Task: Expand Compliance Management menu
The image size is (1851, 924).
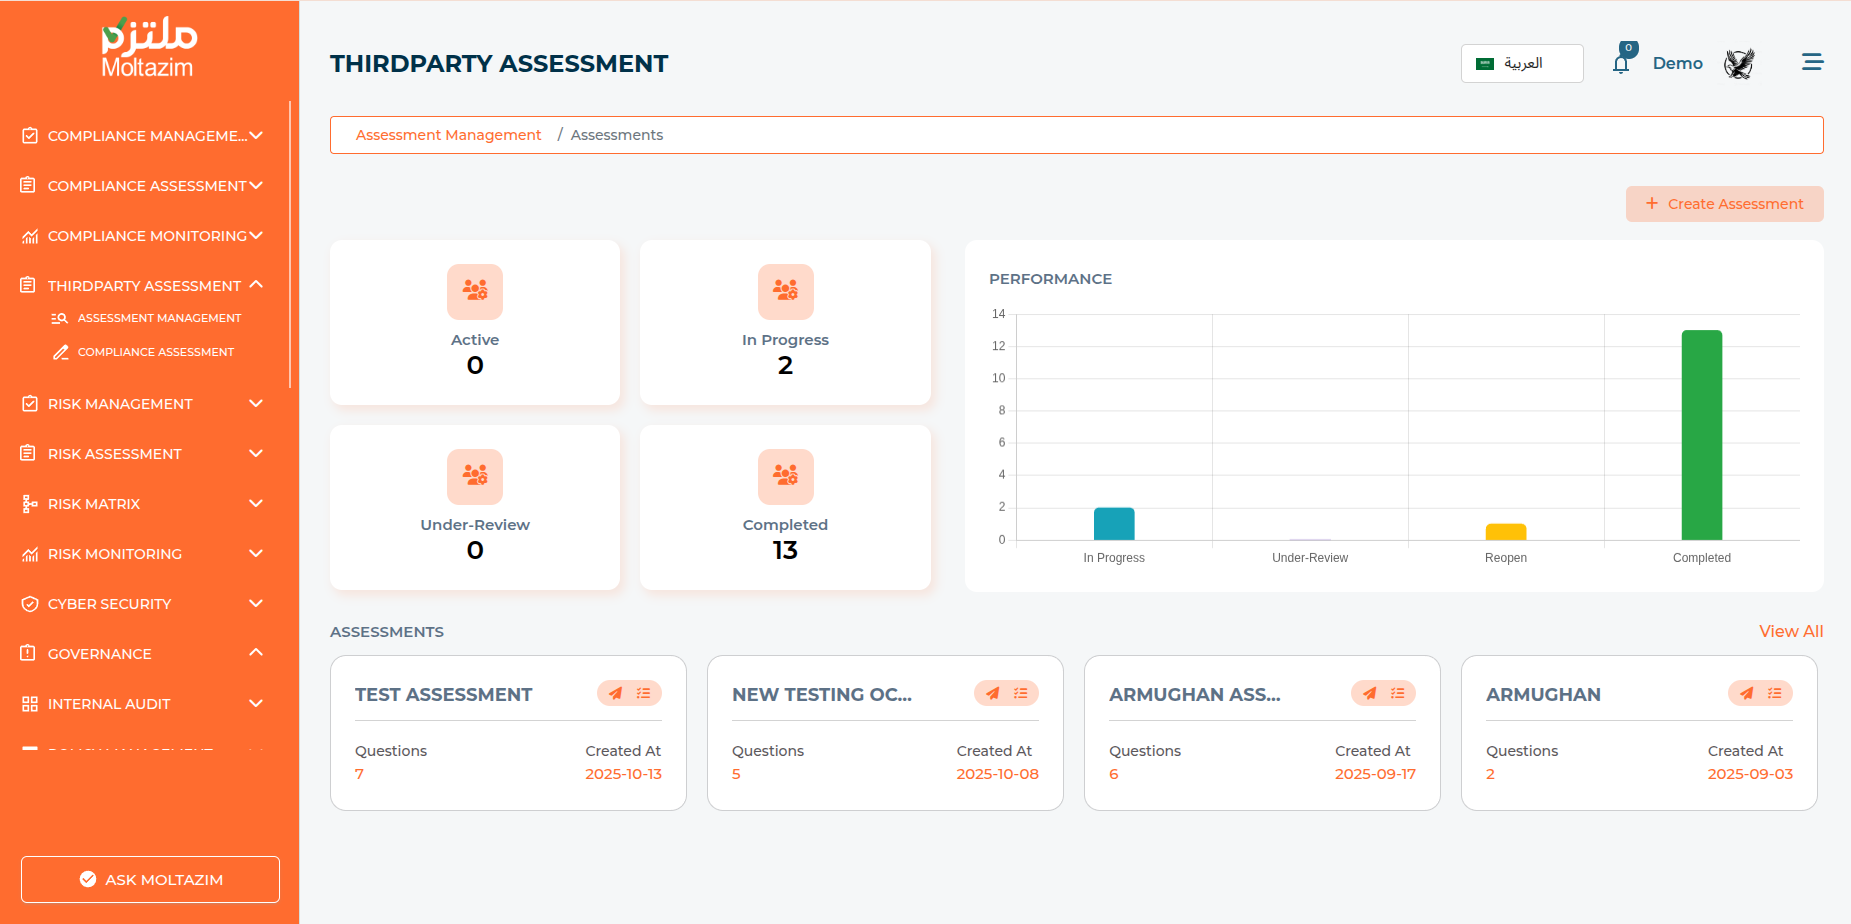Action: pyautogui.click(x=145, y=136)
